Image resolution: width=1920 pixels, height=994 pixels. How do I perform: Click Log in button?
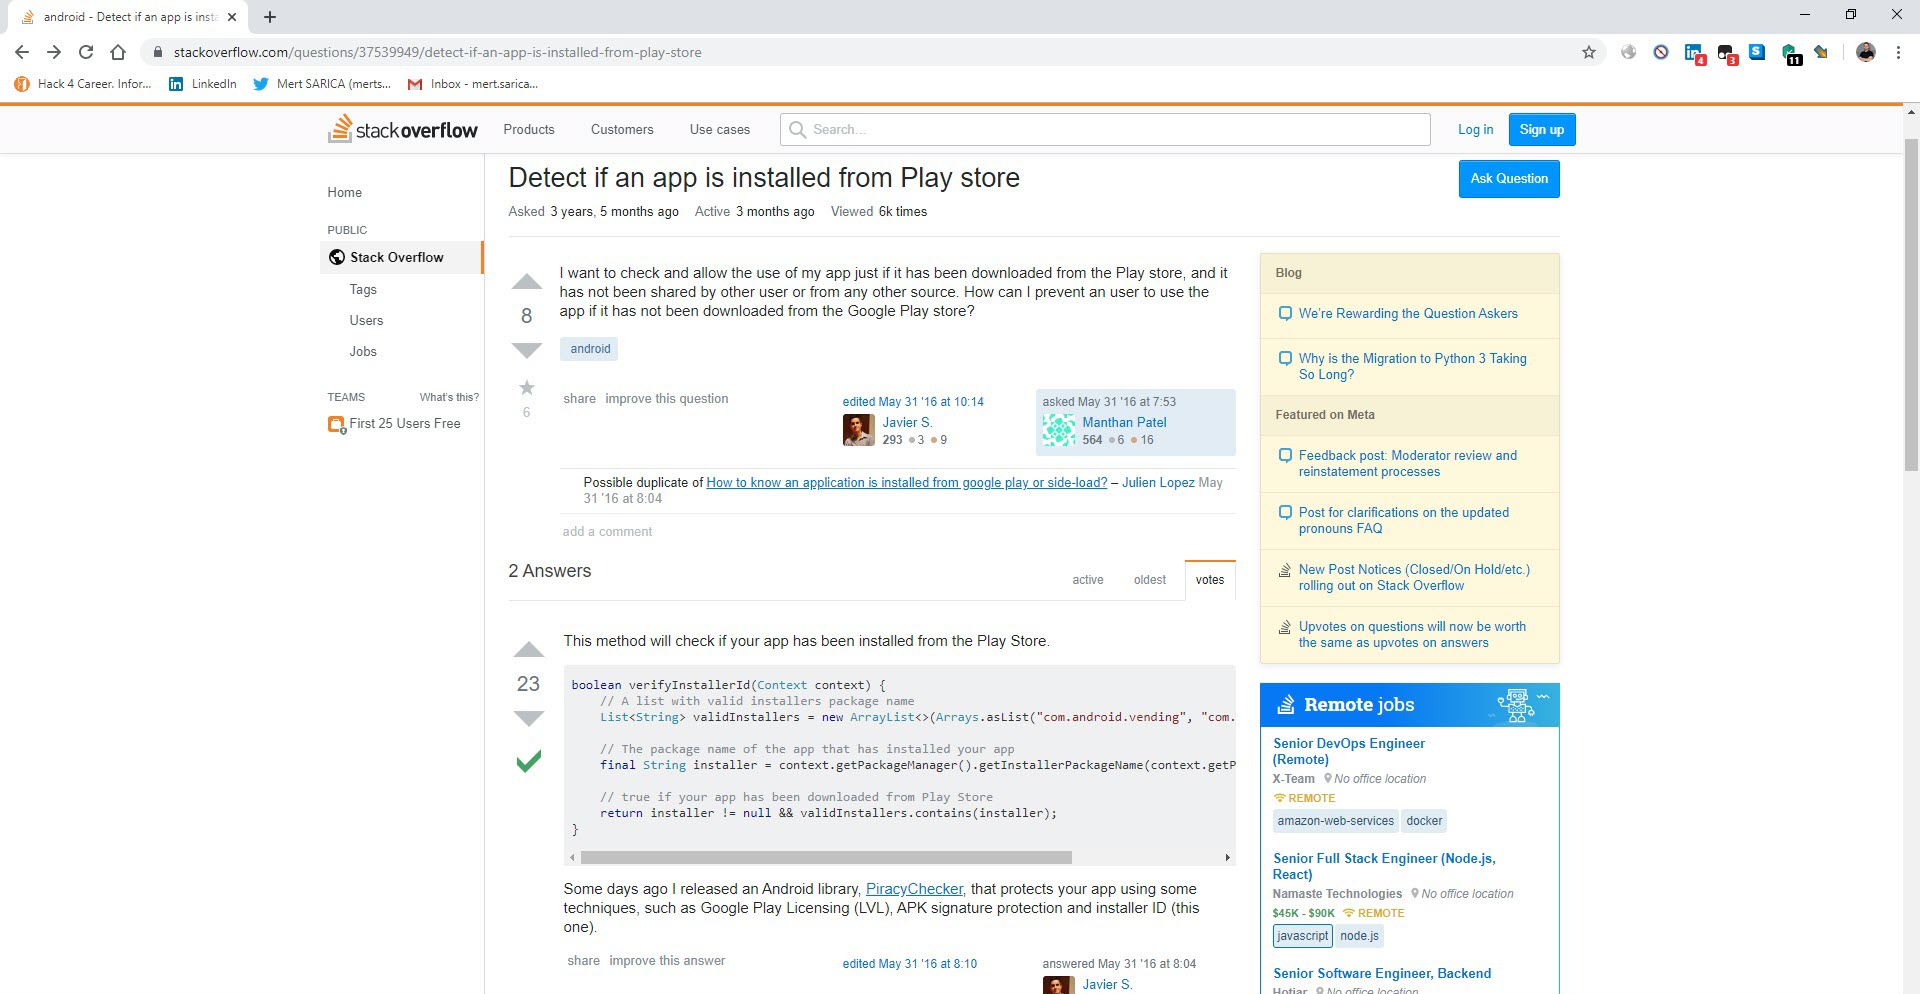click(1475, 130)
